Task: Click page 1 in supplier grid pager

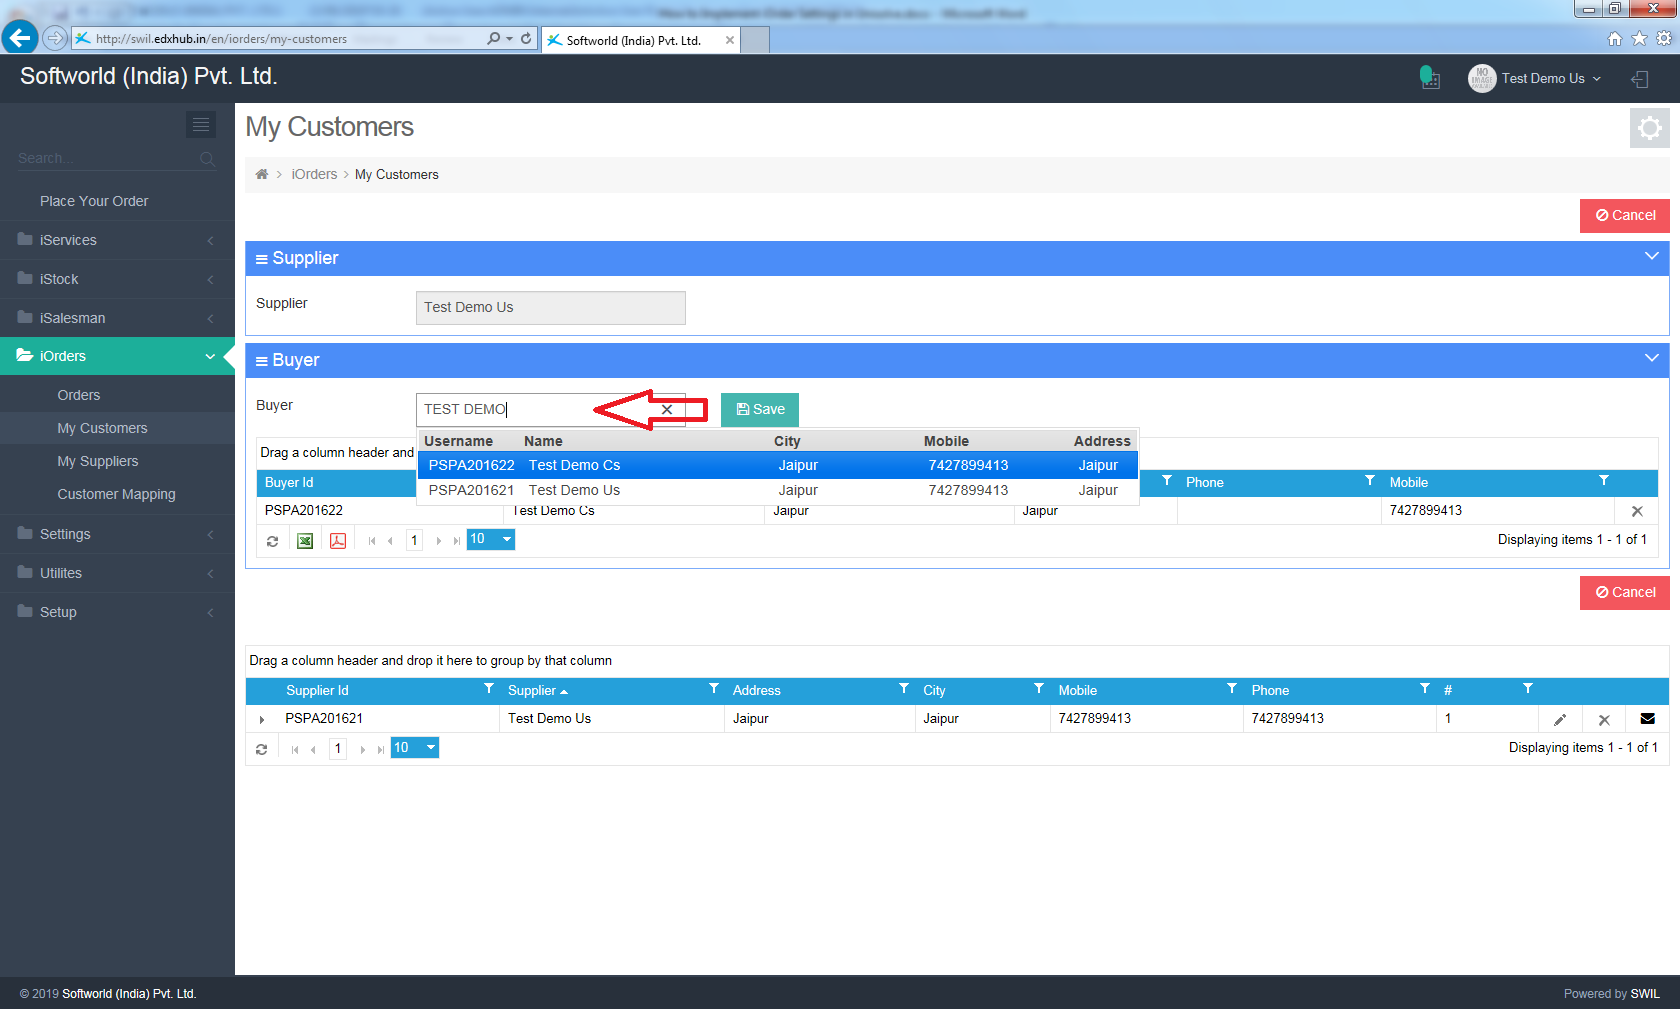Action: pos(338,748)
